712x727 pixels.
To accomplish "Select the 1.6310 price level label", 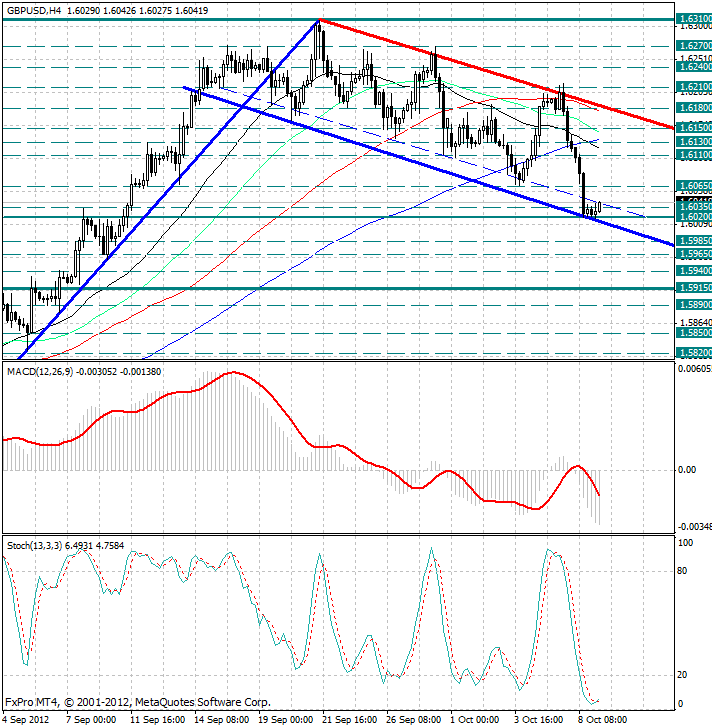I will [693, 19].
